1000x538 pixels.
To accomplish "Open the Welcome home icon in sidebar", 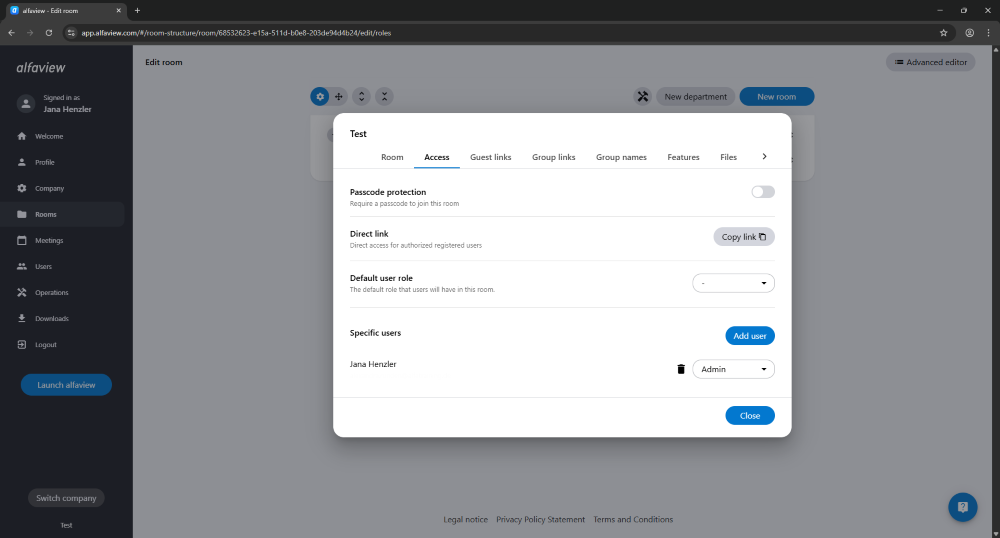I will coord(22,136).
